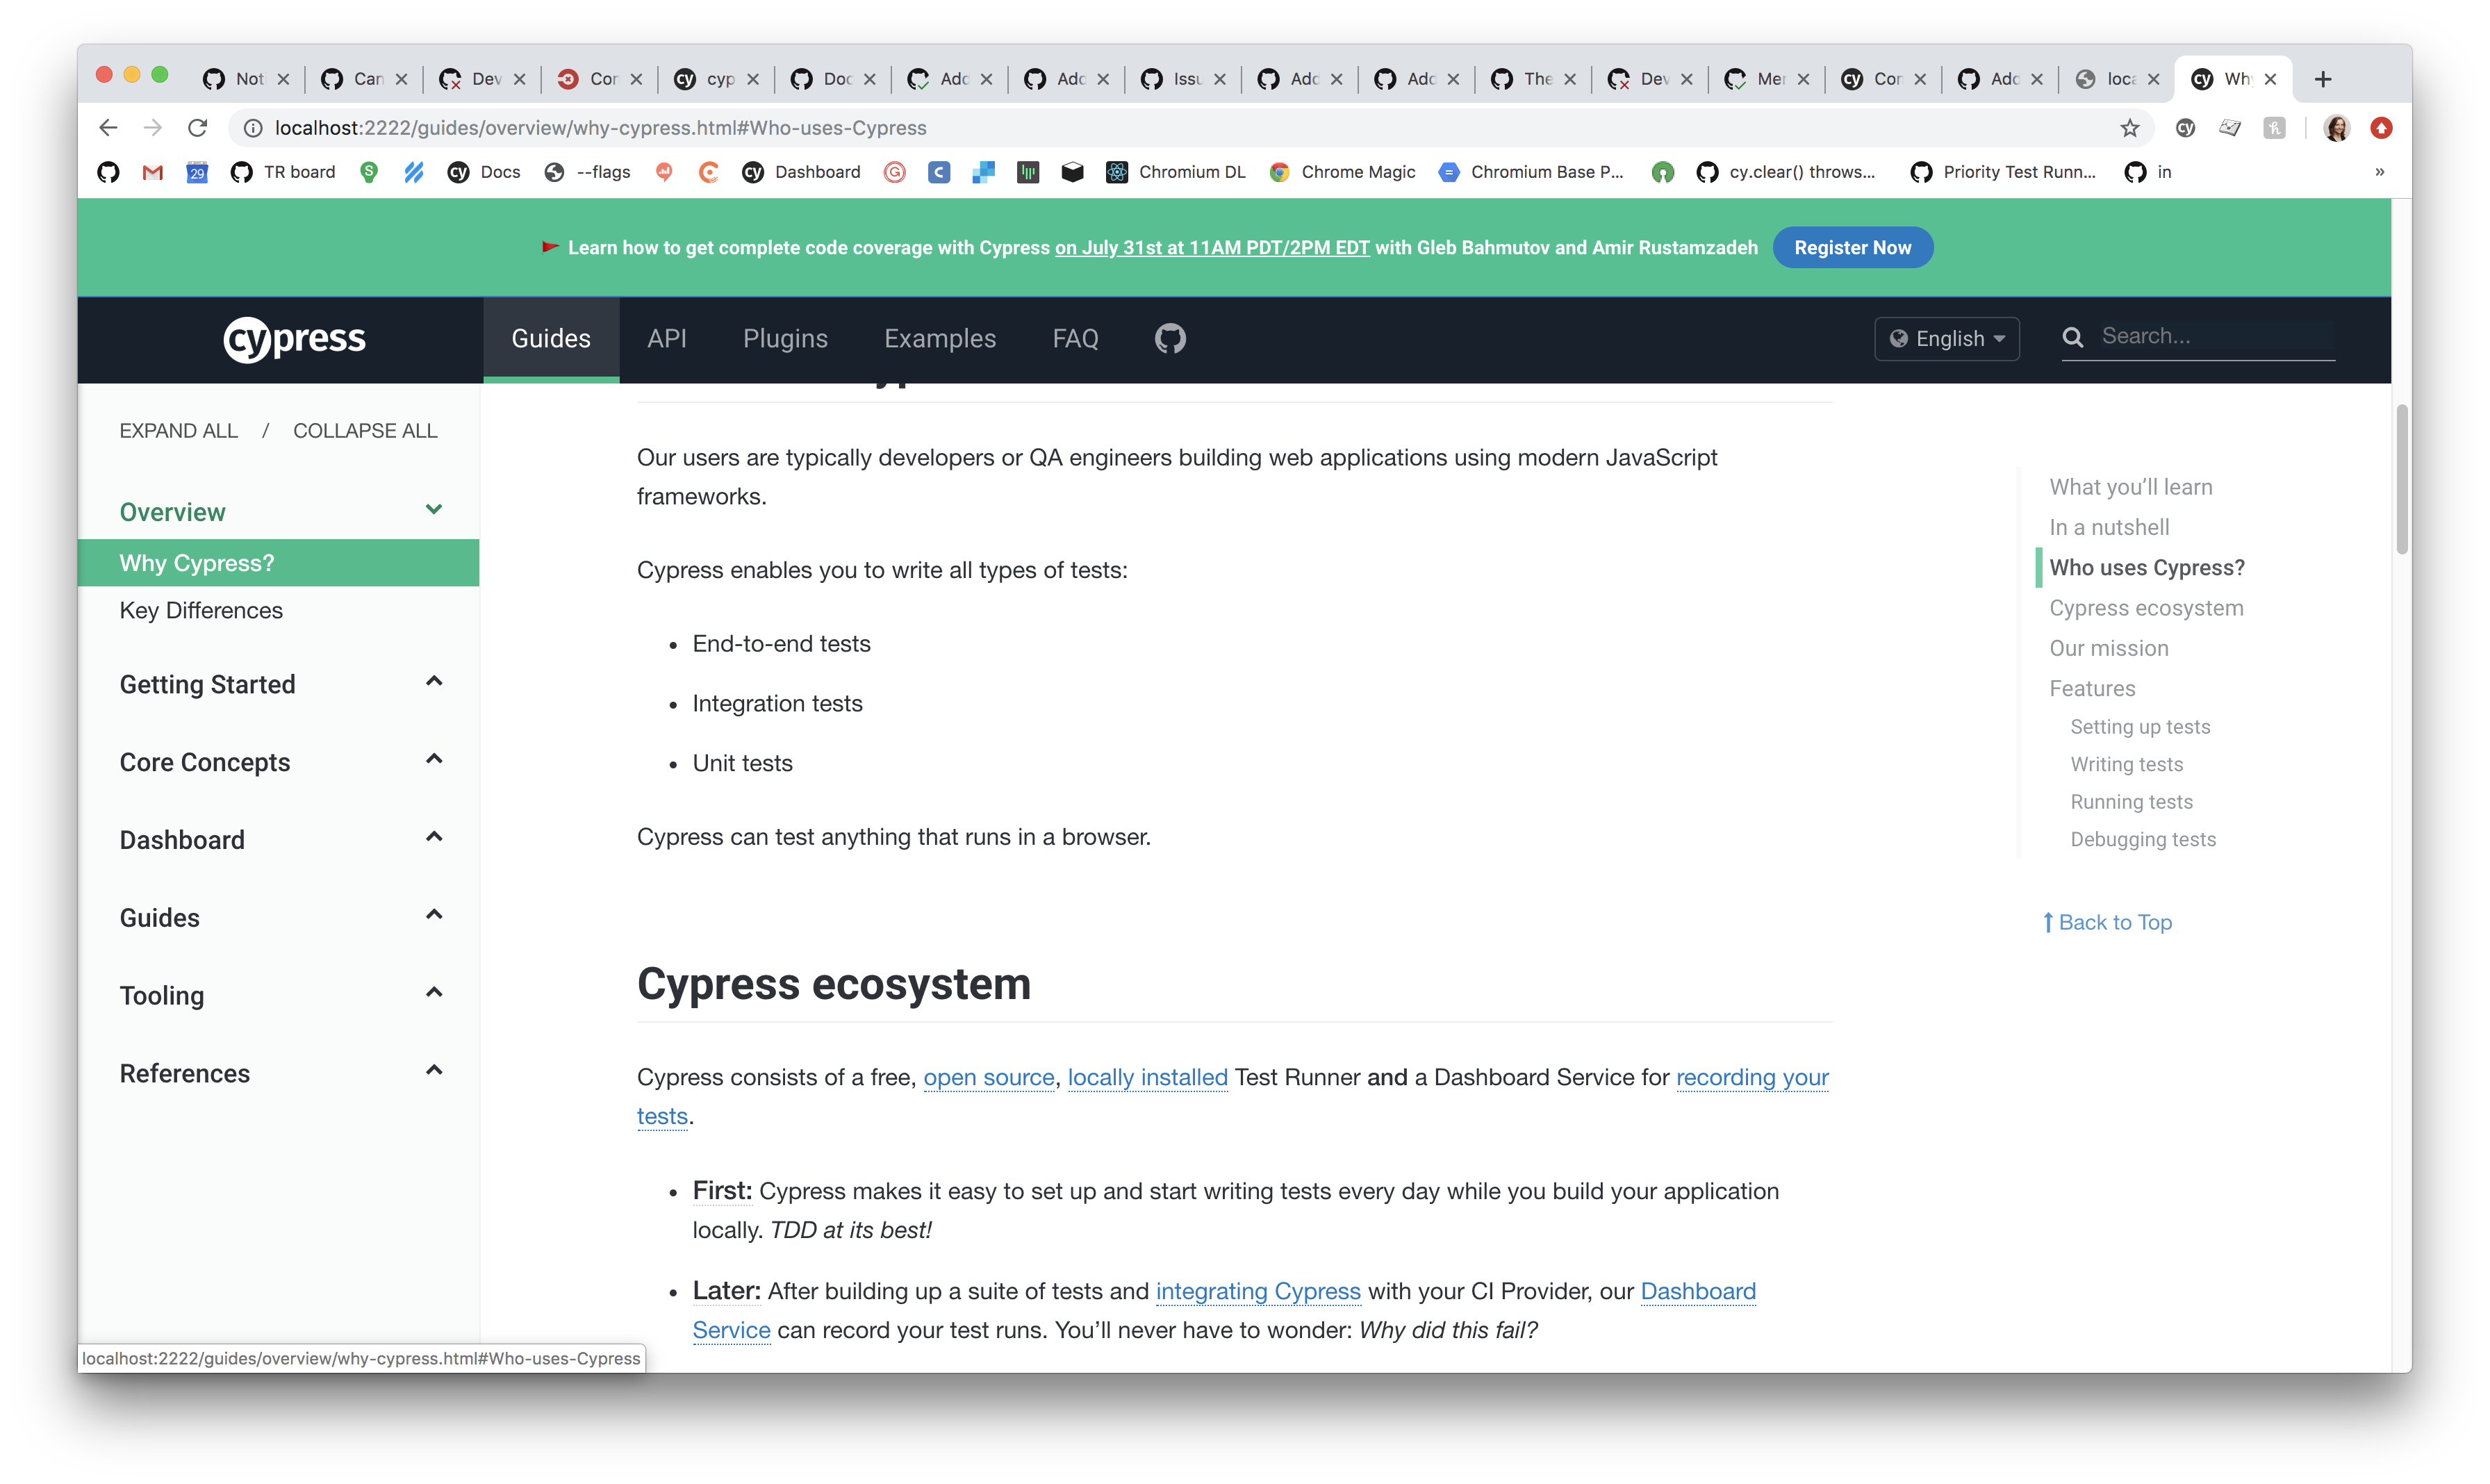Select FAQ in the top navigation
2490x1484 pixels.
coord(1075,338)
